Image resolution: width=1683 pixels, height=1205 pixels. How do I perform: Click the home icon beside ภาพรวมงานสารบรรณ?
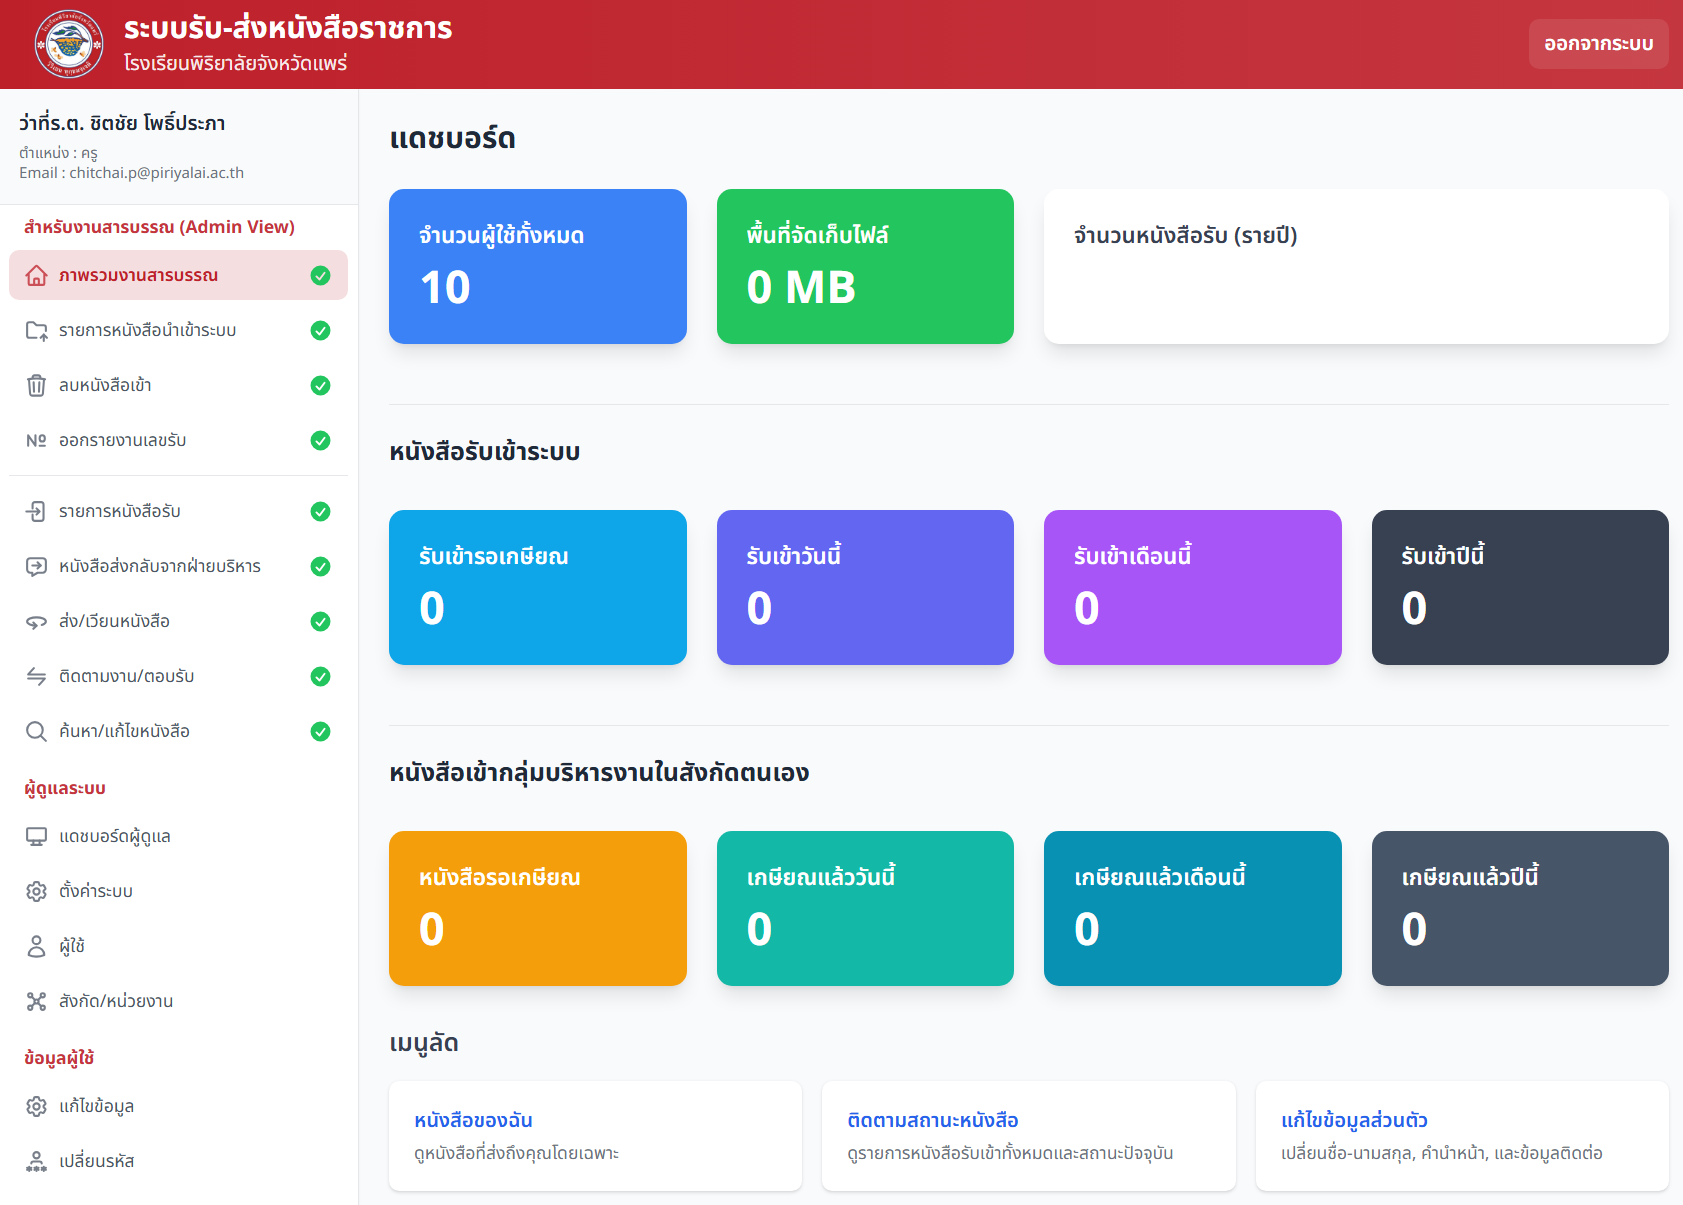(36, 275)
